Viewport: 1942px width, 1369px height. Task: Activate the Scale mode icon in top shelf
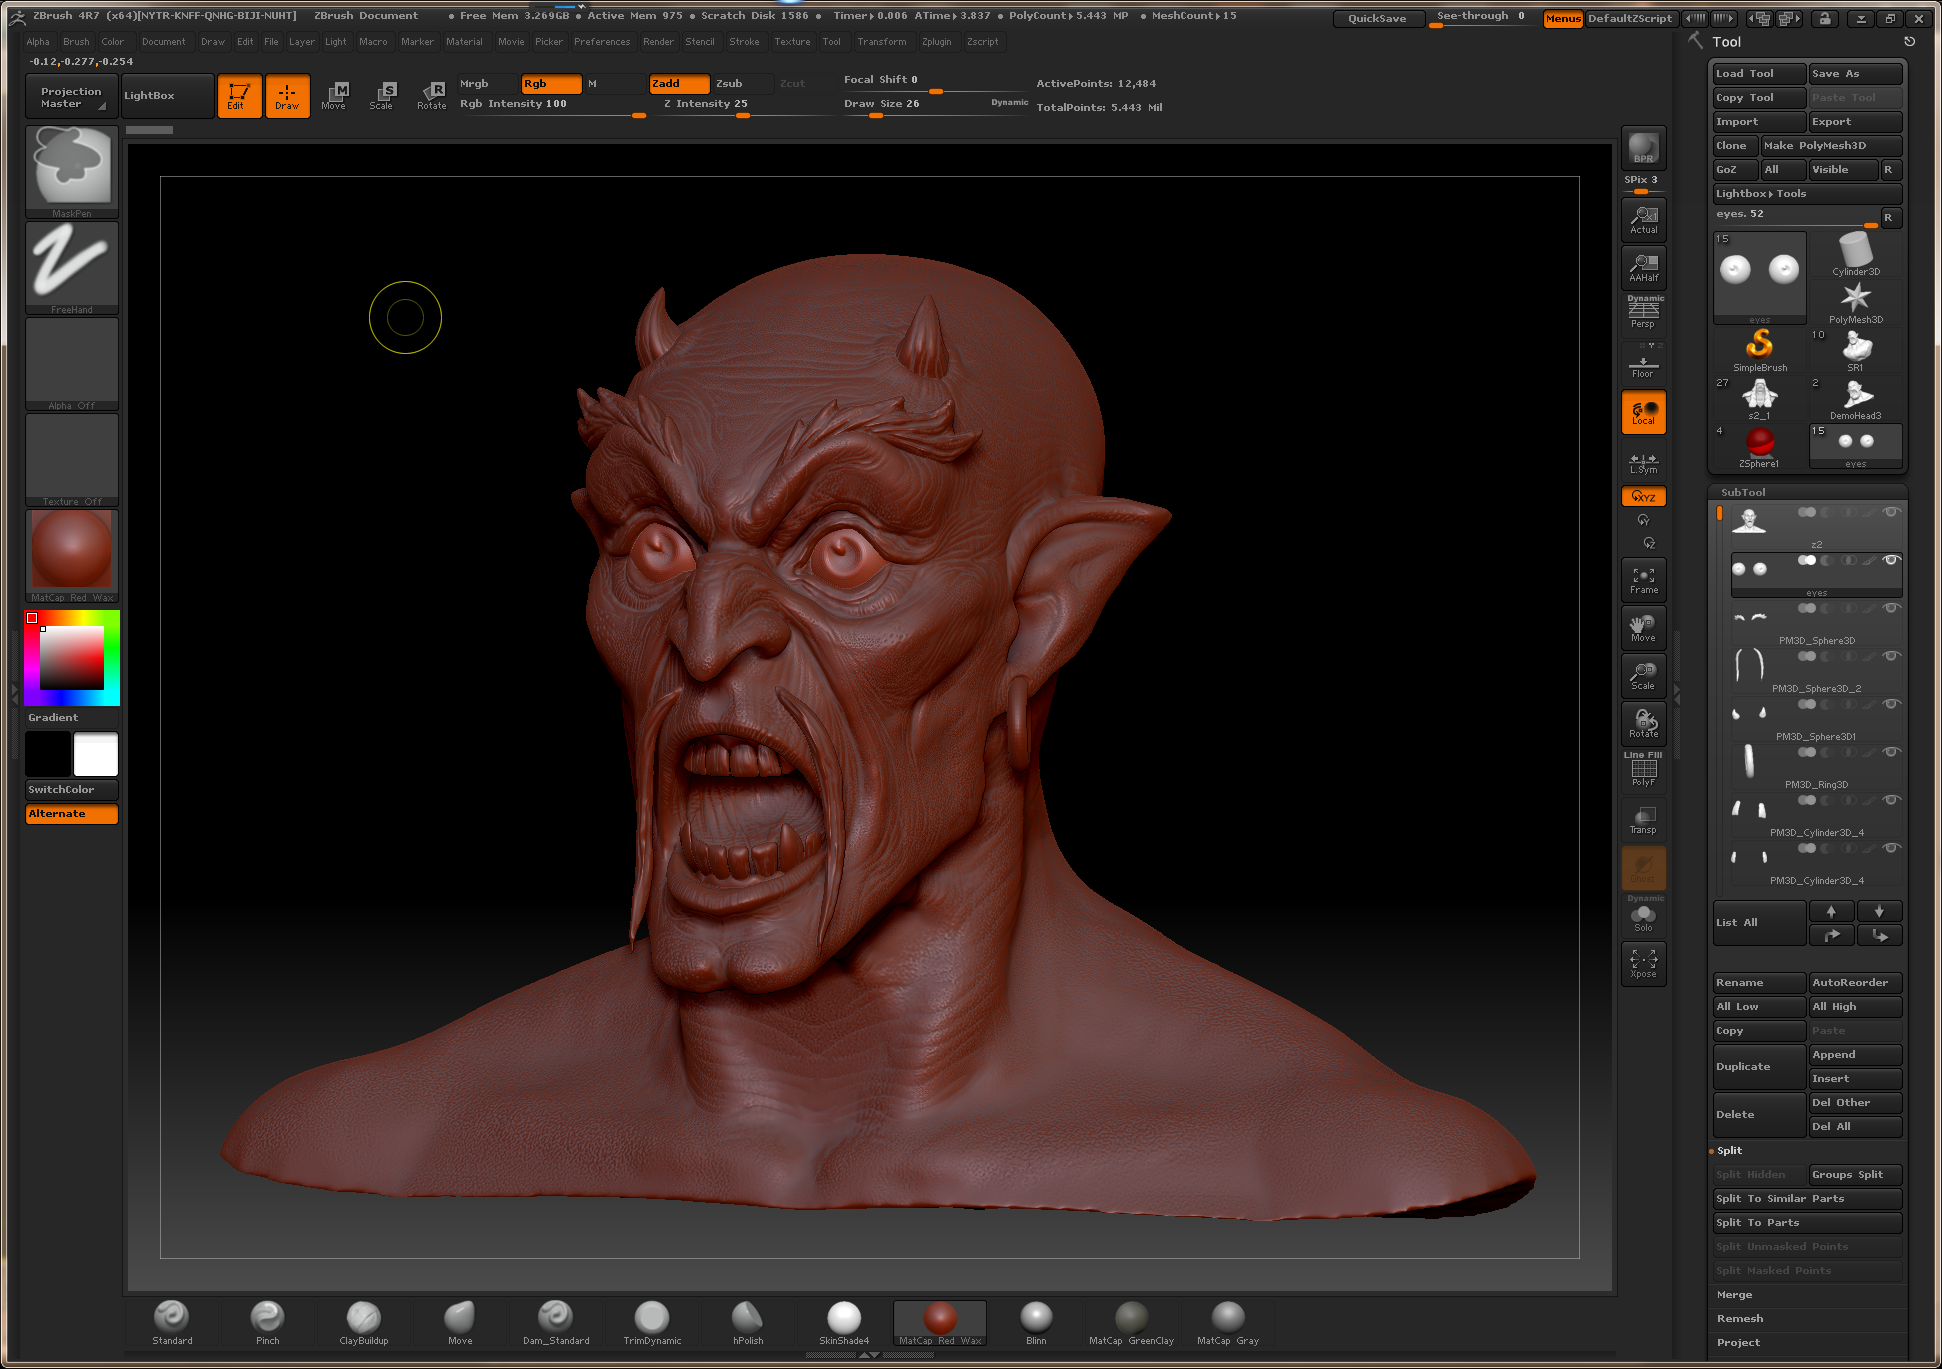382,95
